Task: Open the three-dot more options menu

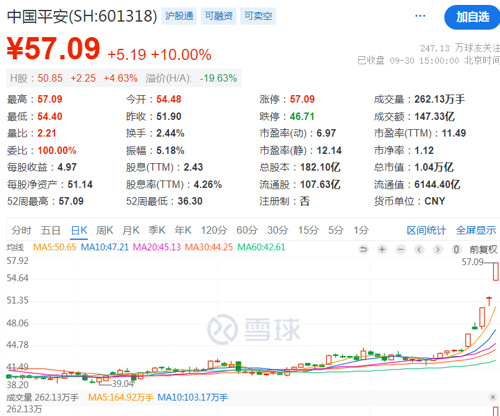Action: (x=420, y=16)
